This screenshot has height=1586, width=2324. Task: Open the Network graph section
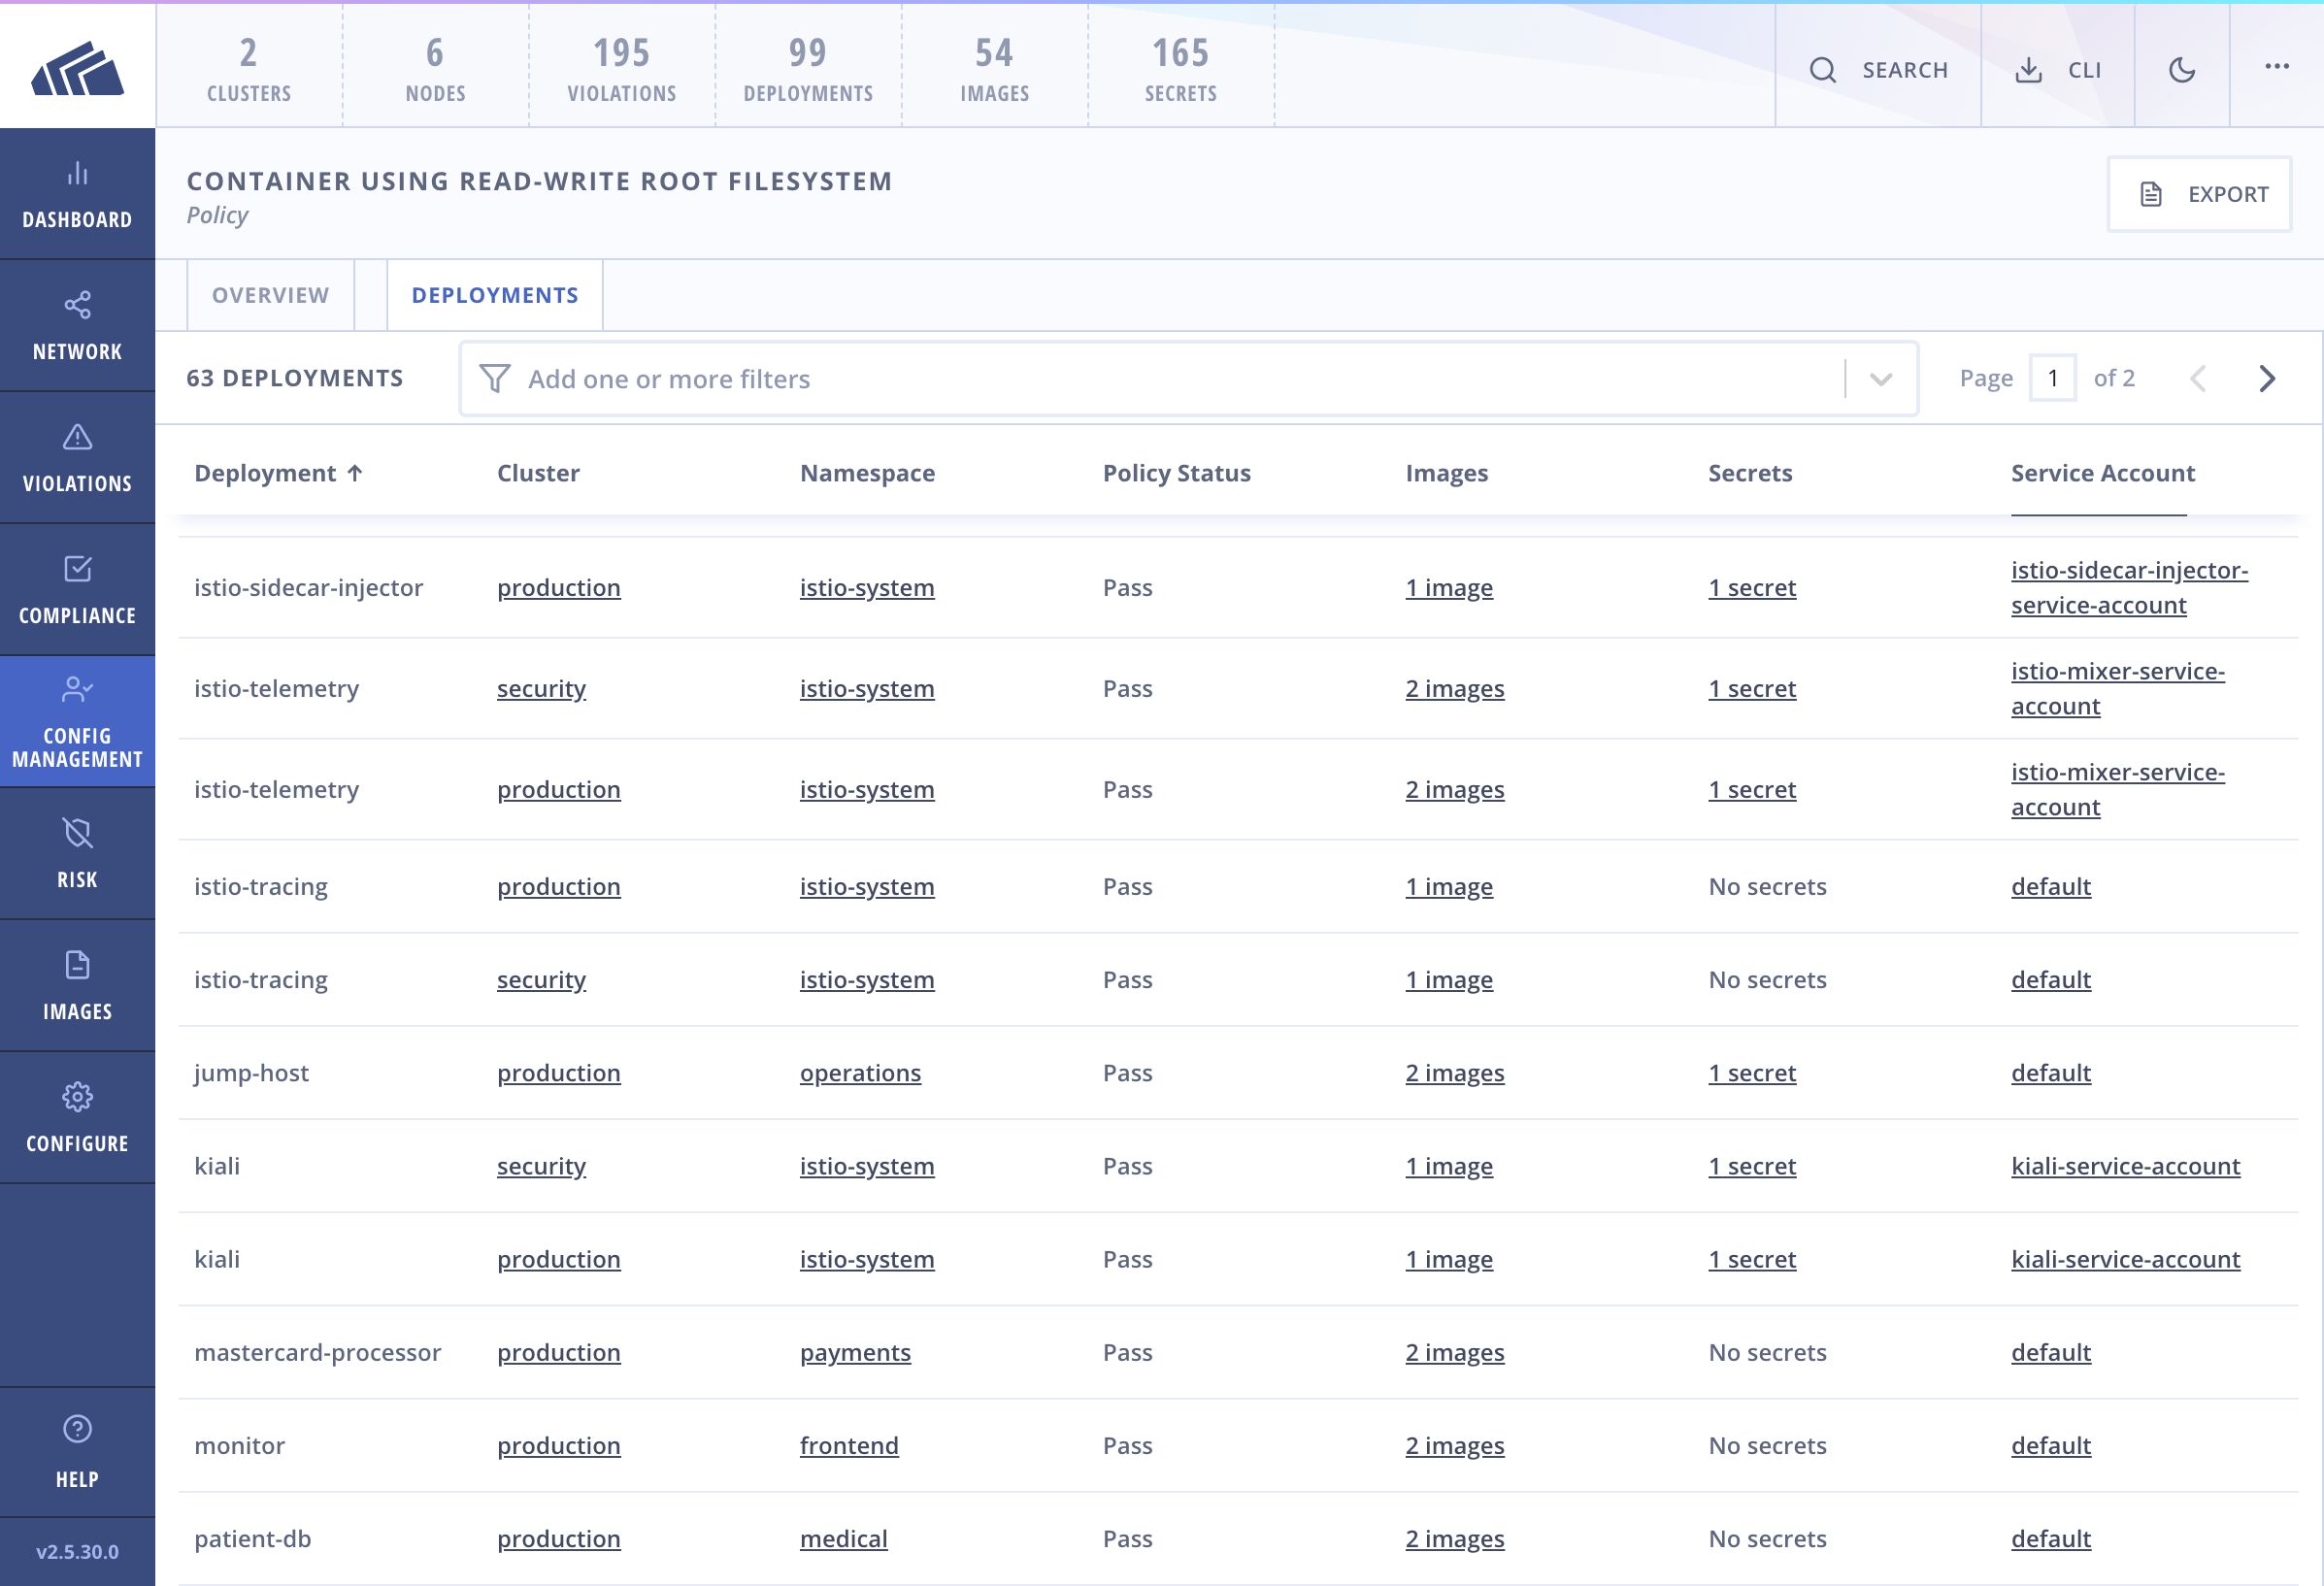tap(77, 326)
